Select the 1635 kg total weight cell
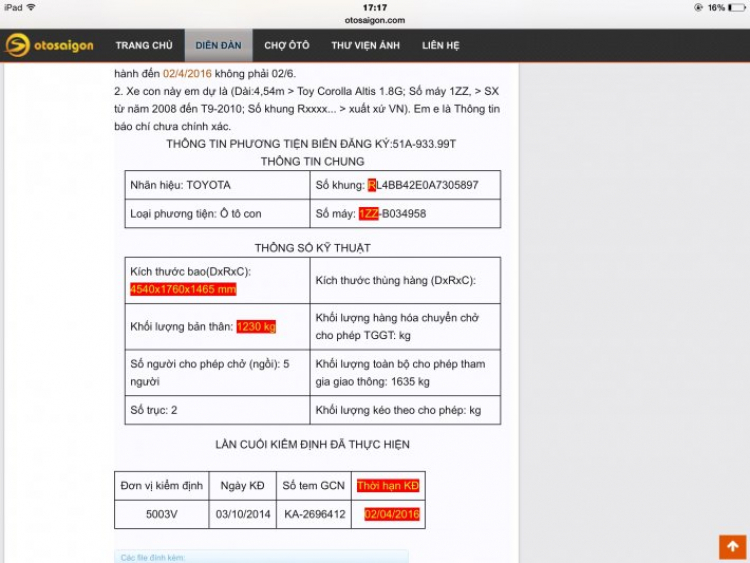The width and height of the screenshot is (750, 563). click(x=405, y=373)
